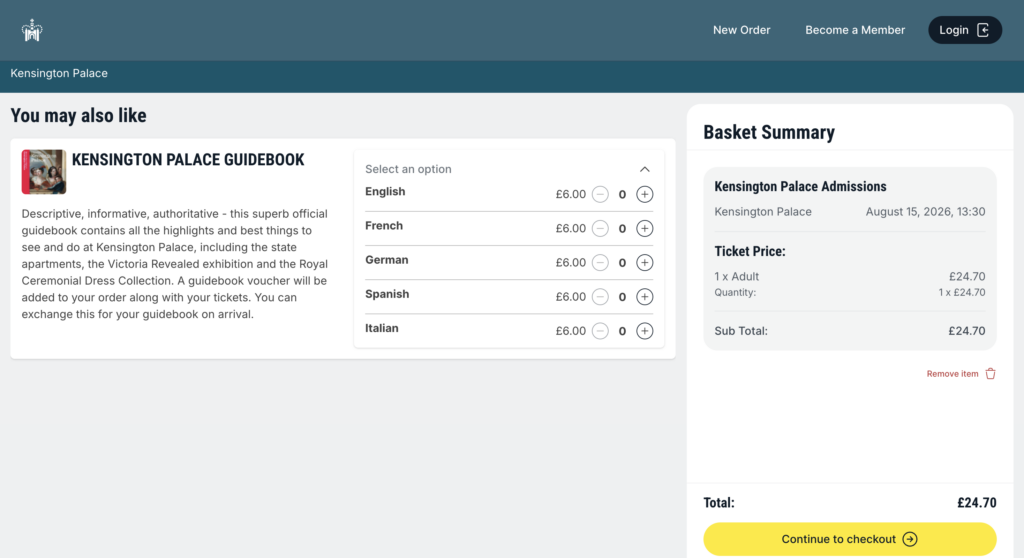
Task: Collapse the Select an option chevron
Action: tap(645, 169)
